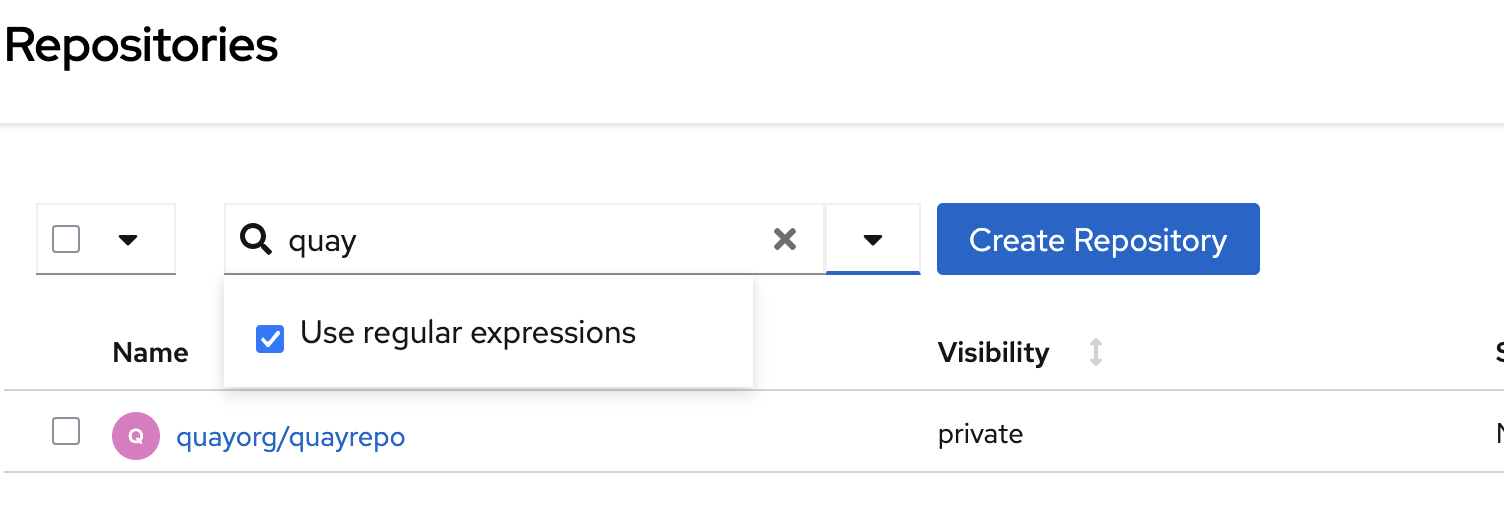Sort by the Visibility column header
Viewport: 1504px width, 514px height.
(993, 353)
